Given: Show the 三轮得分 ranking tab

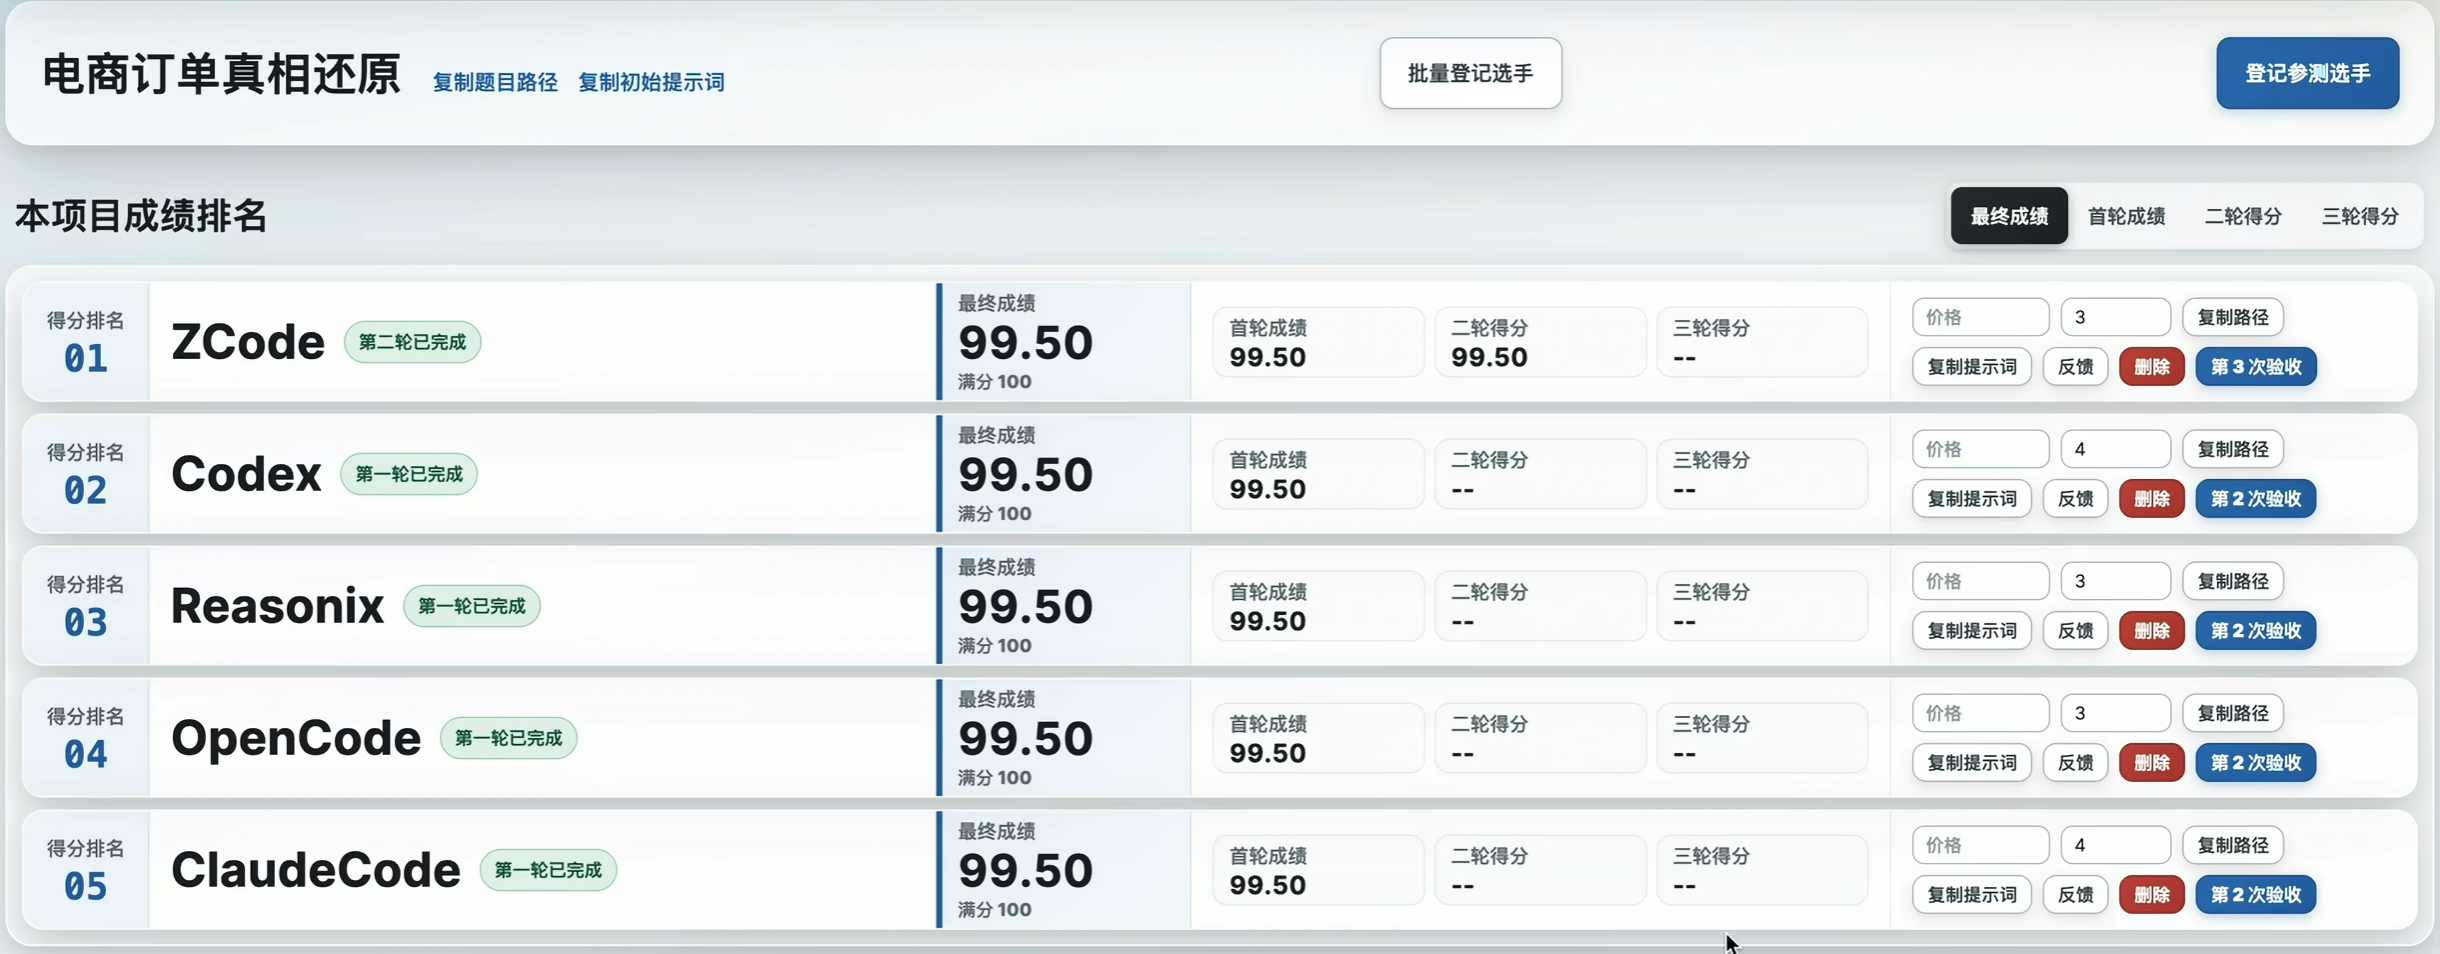Looking at the screenshot, I should coord(2360,216).
